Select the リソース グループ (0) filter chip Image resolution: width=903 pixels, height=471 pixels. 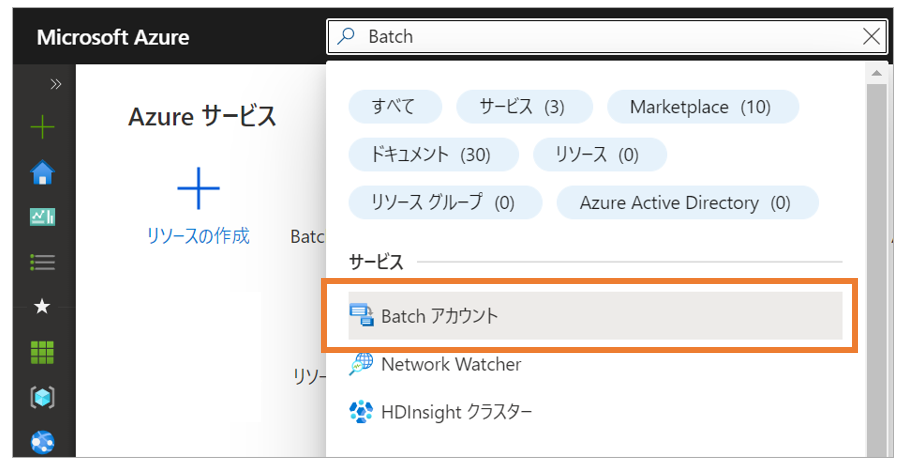pos(445,202)
